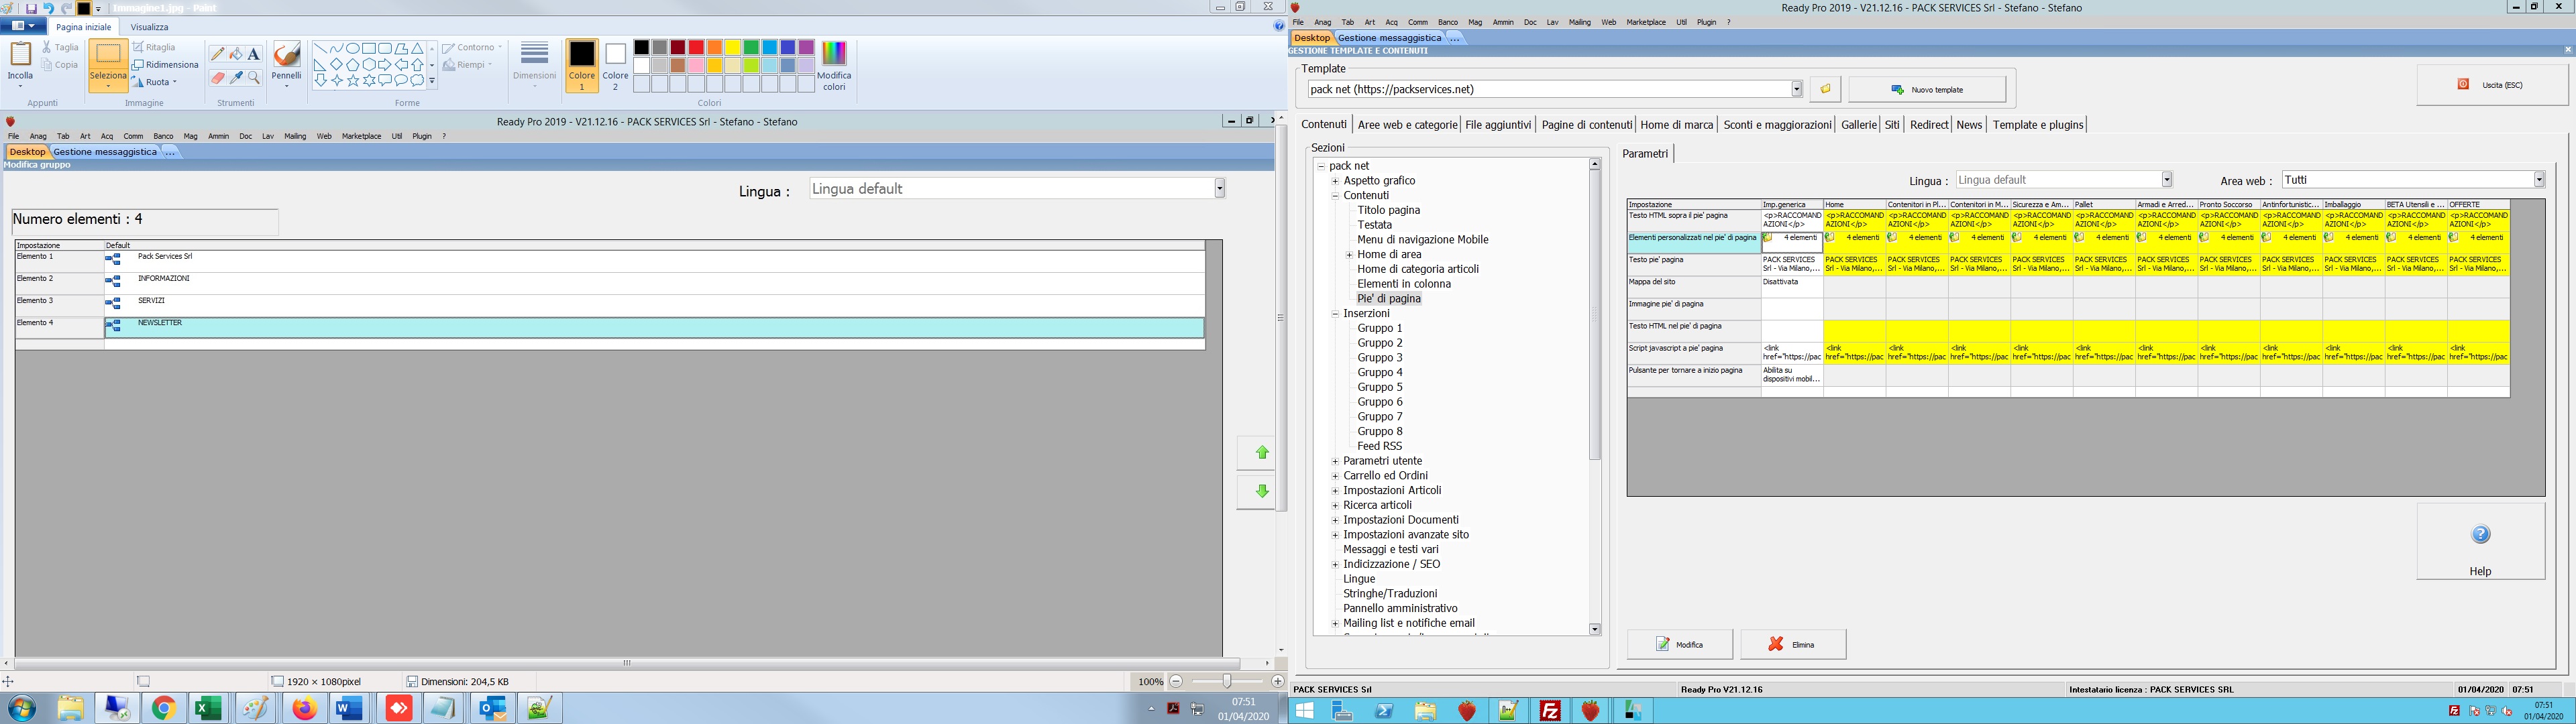2576x724 pixels.
Task: Open FileZilla on the right taskbar
Action: pos(1550,711)
